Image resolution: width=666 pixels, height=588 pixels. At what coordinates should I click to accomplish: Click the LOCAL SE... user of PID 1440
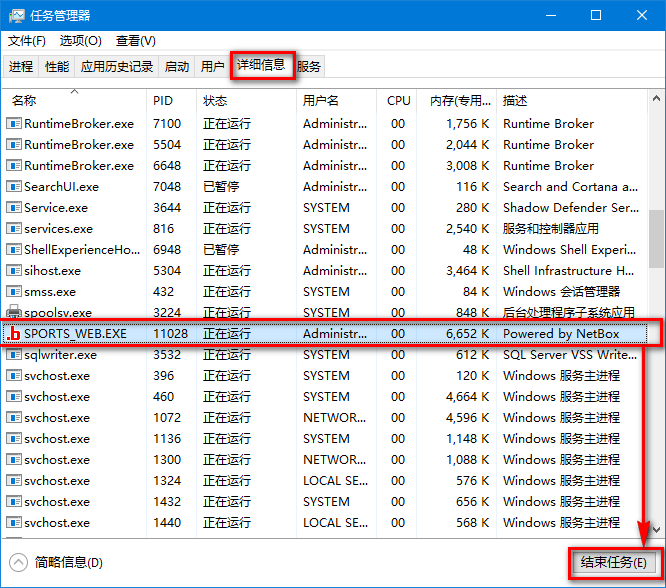336,523
